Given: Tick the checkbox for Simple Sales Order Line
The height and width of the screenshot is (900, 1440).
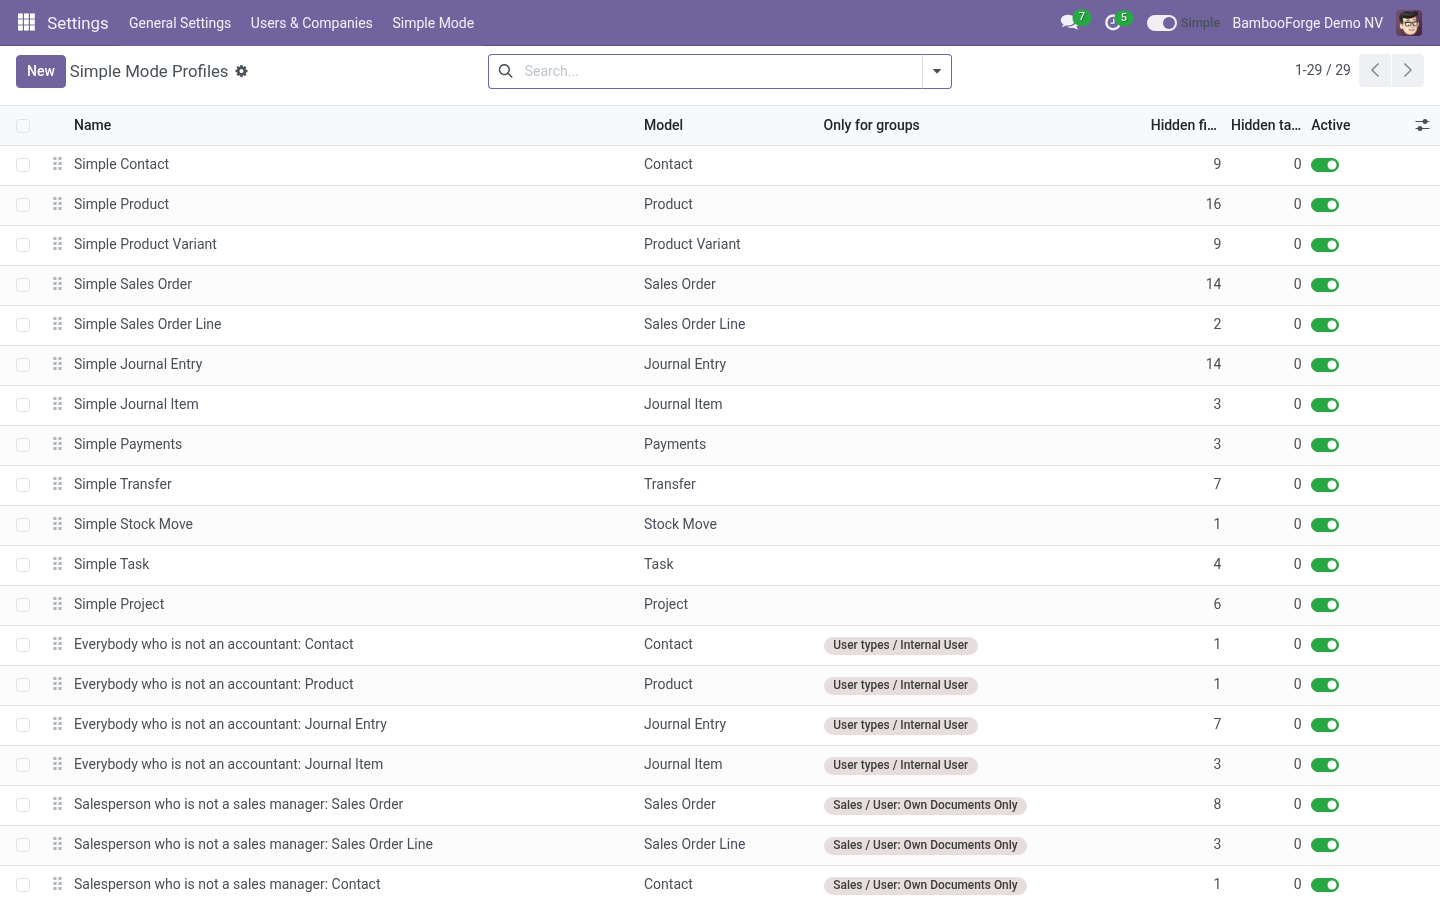Looking at the screenshot, I should pyautogui.click(x=23, y=325).
